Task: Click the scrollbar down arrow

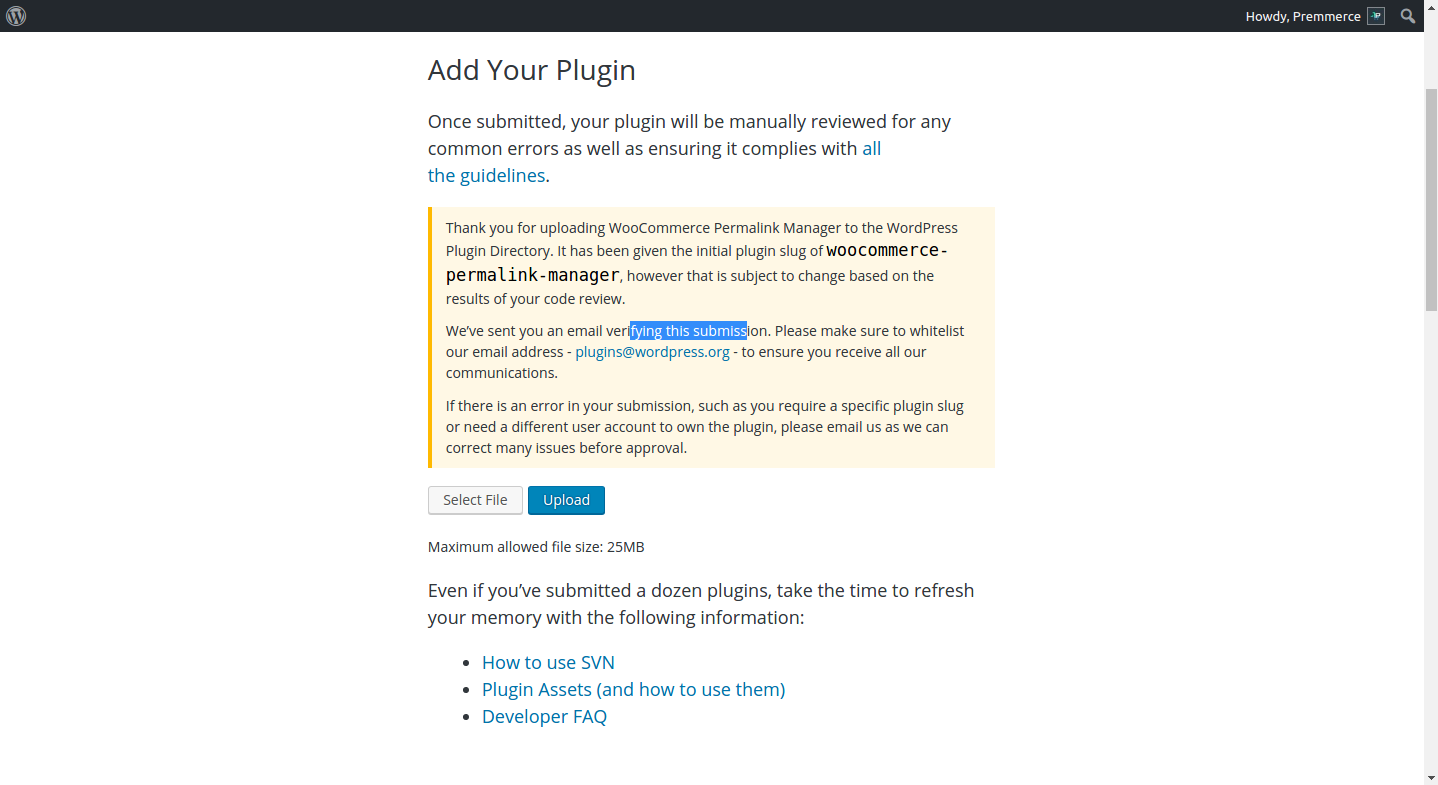Action: (x=1431, y=777)
